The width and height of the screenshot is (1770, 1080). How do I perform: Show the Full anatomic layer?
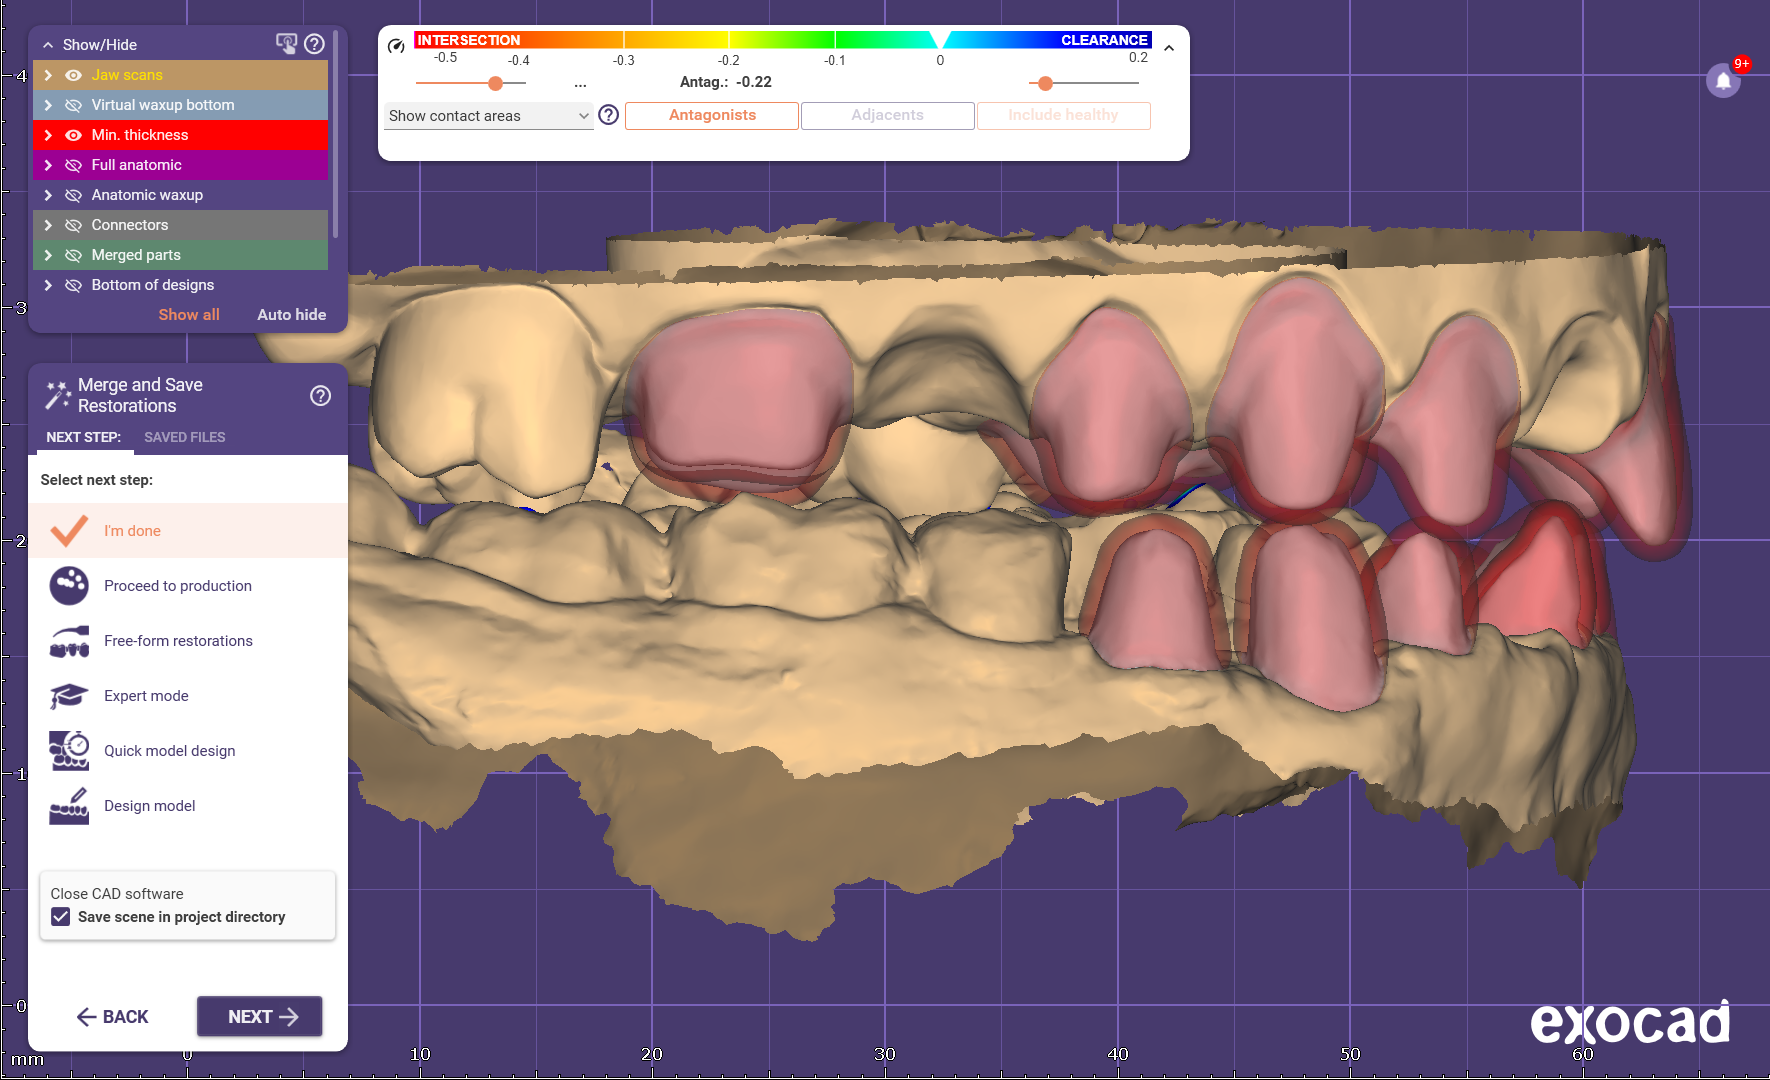pyautogui.click(x=73, y=165)
